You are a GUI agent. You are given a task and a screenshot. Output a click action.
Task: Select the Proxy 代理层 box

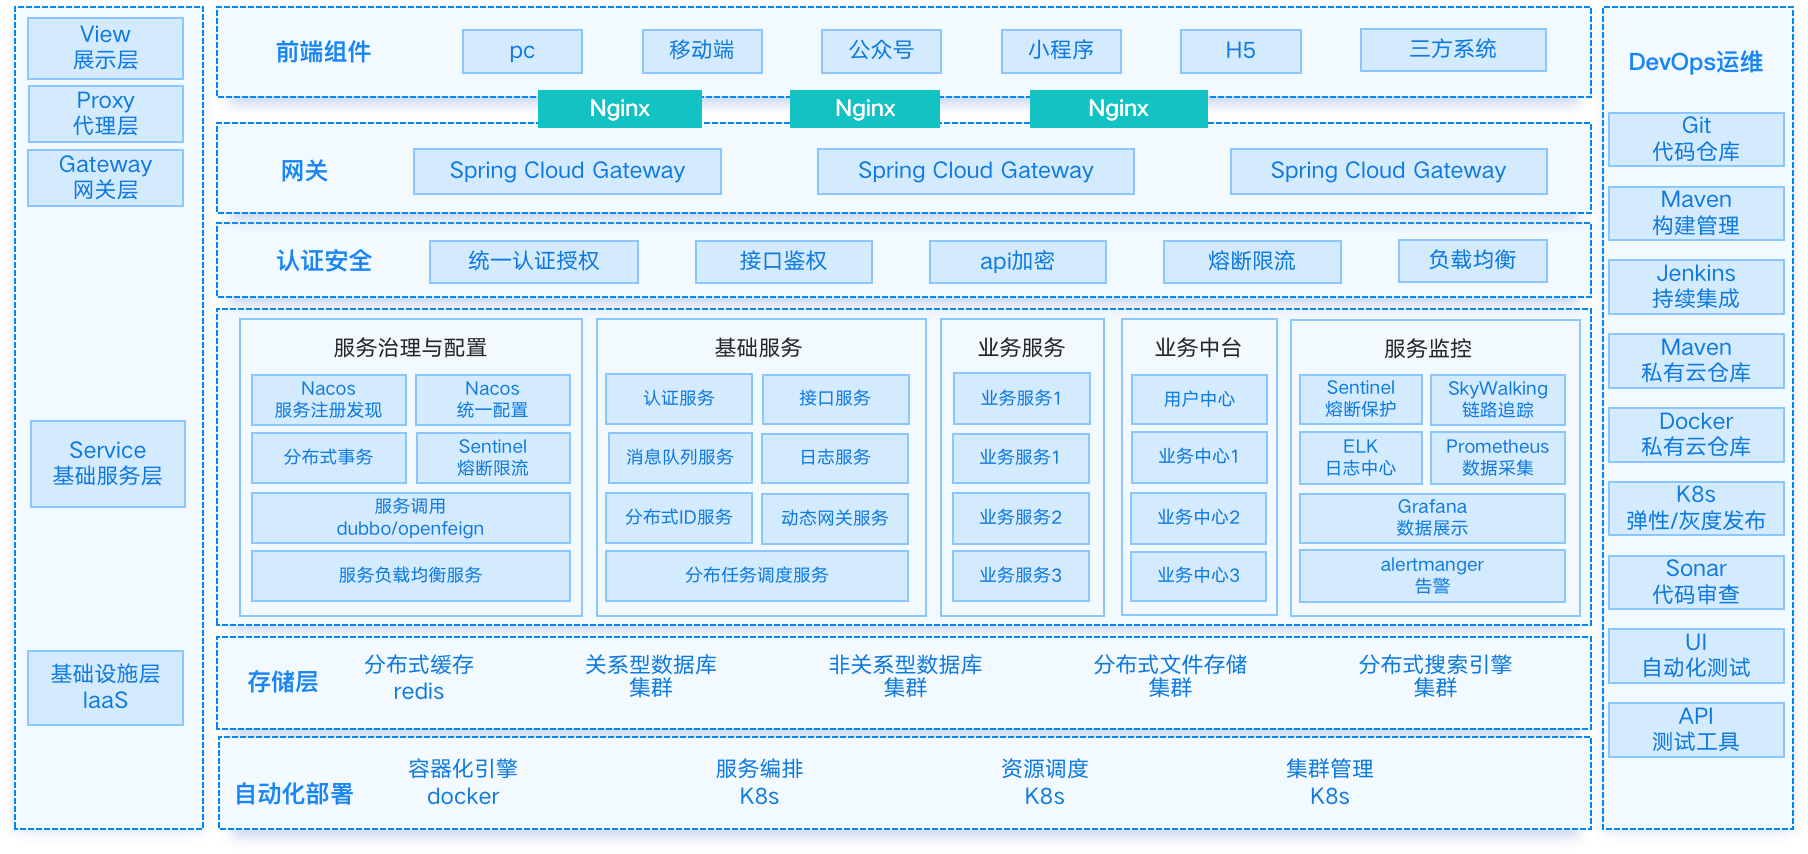click(105, 113)
